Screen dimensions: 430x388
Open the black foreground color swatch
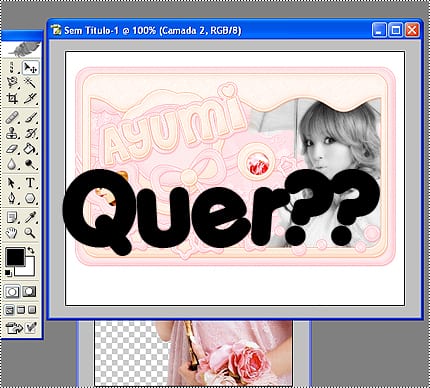15,256
